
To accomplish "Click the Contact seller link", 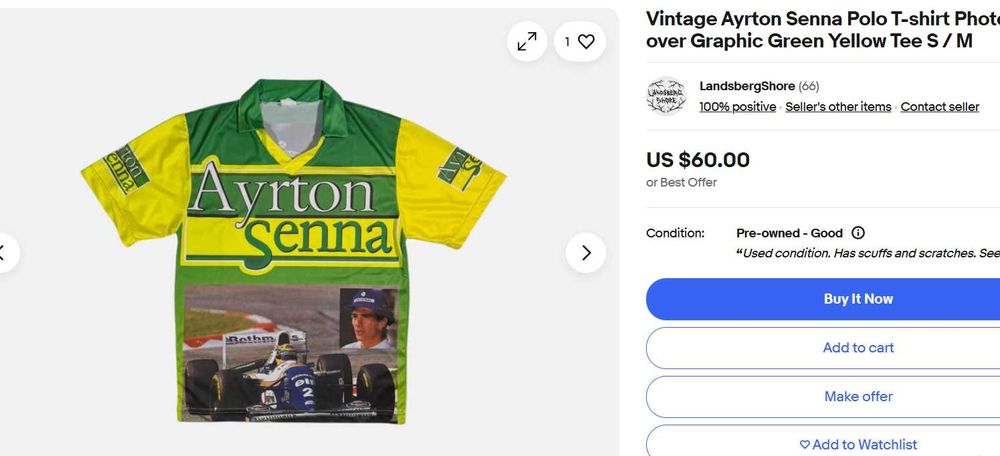I will [x=940, y=107].
